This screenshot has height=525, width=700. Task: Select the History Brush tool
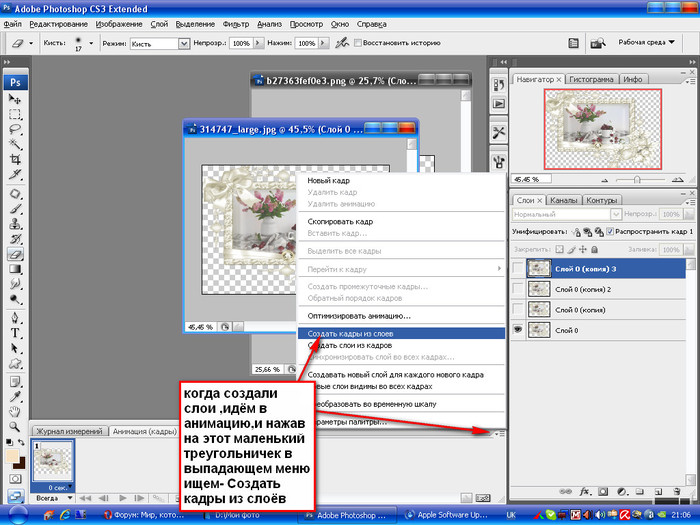tap(15, 239)
